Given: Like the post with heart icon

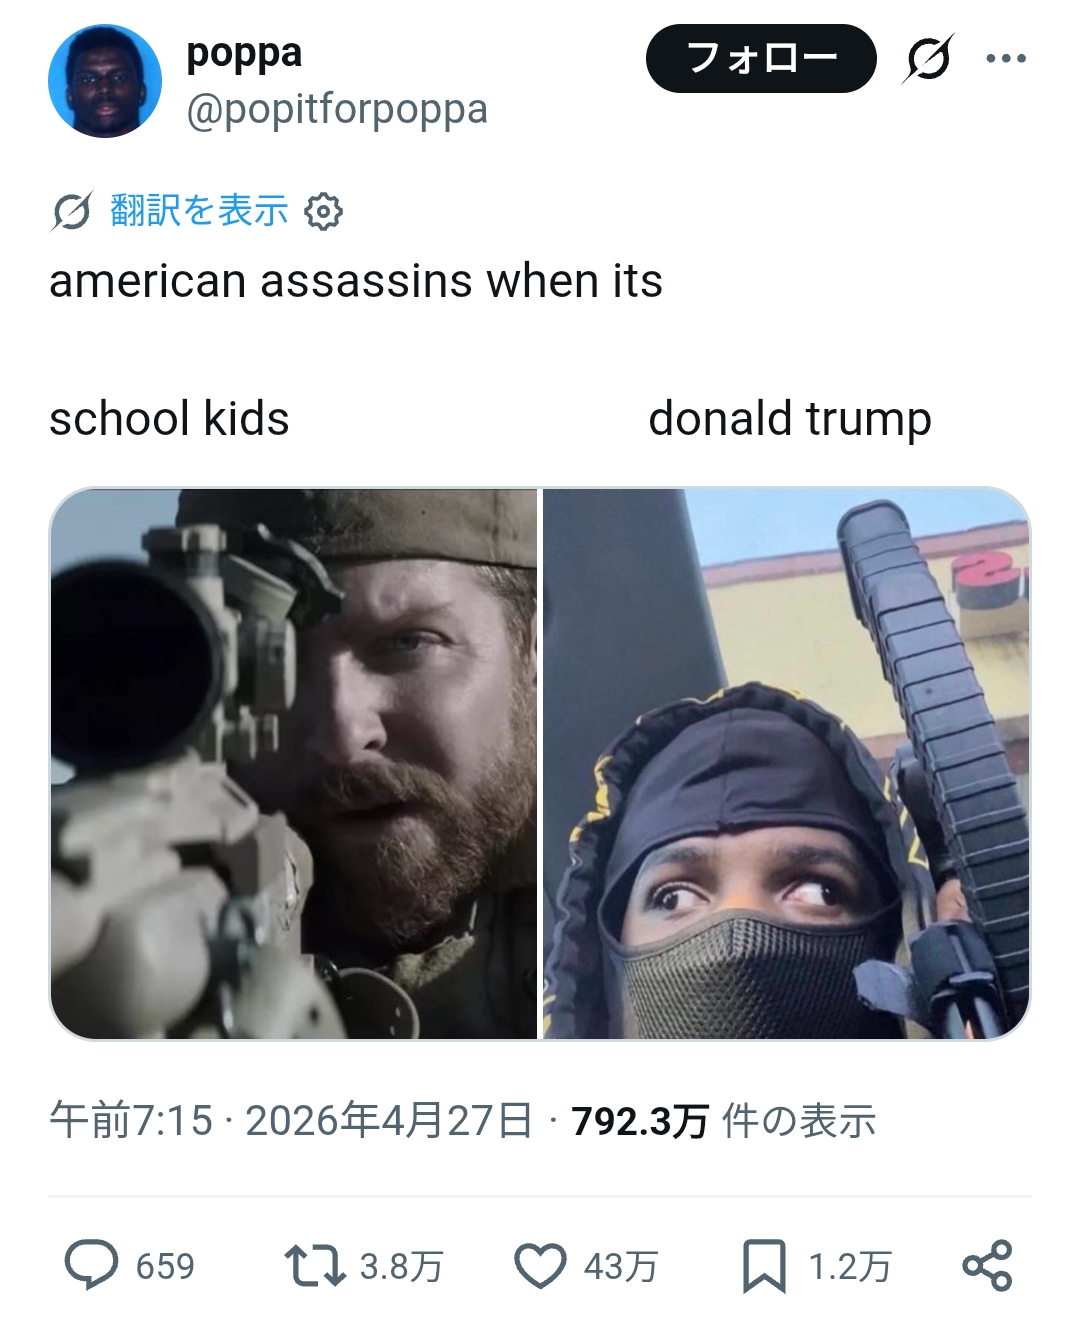Looking at the screenshot, I should [540, 1265].
